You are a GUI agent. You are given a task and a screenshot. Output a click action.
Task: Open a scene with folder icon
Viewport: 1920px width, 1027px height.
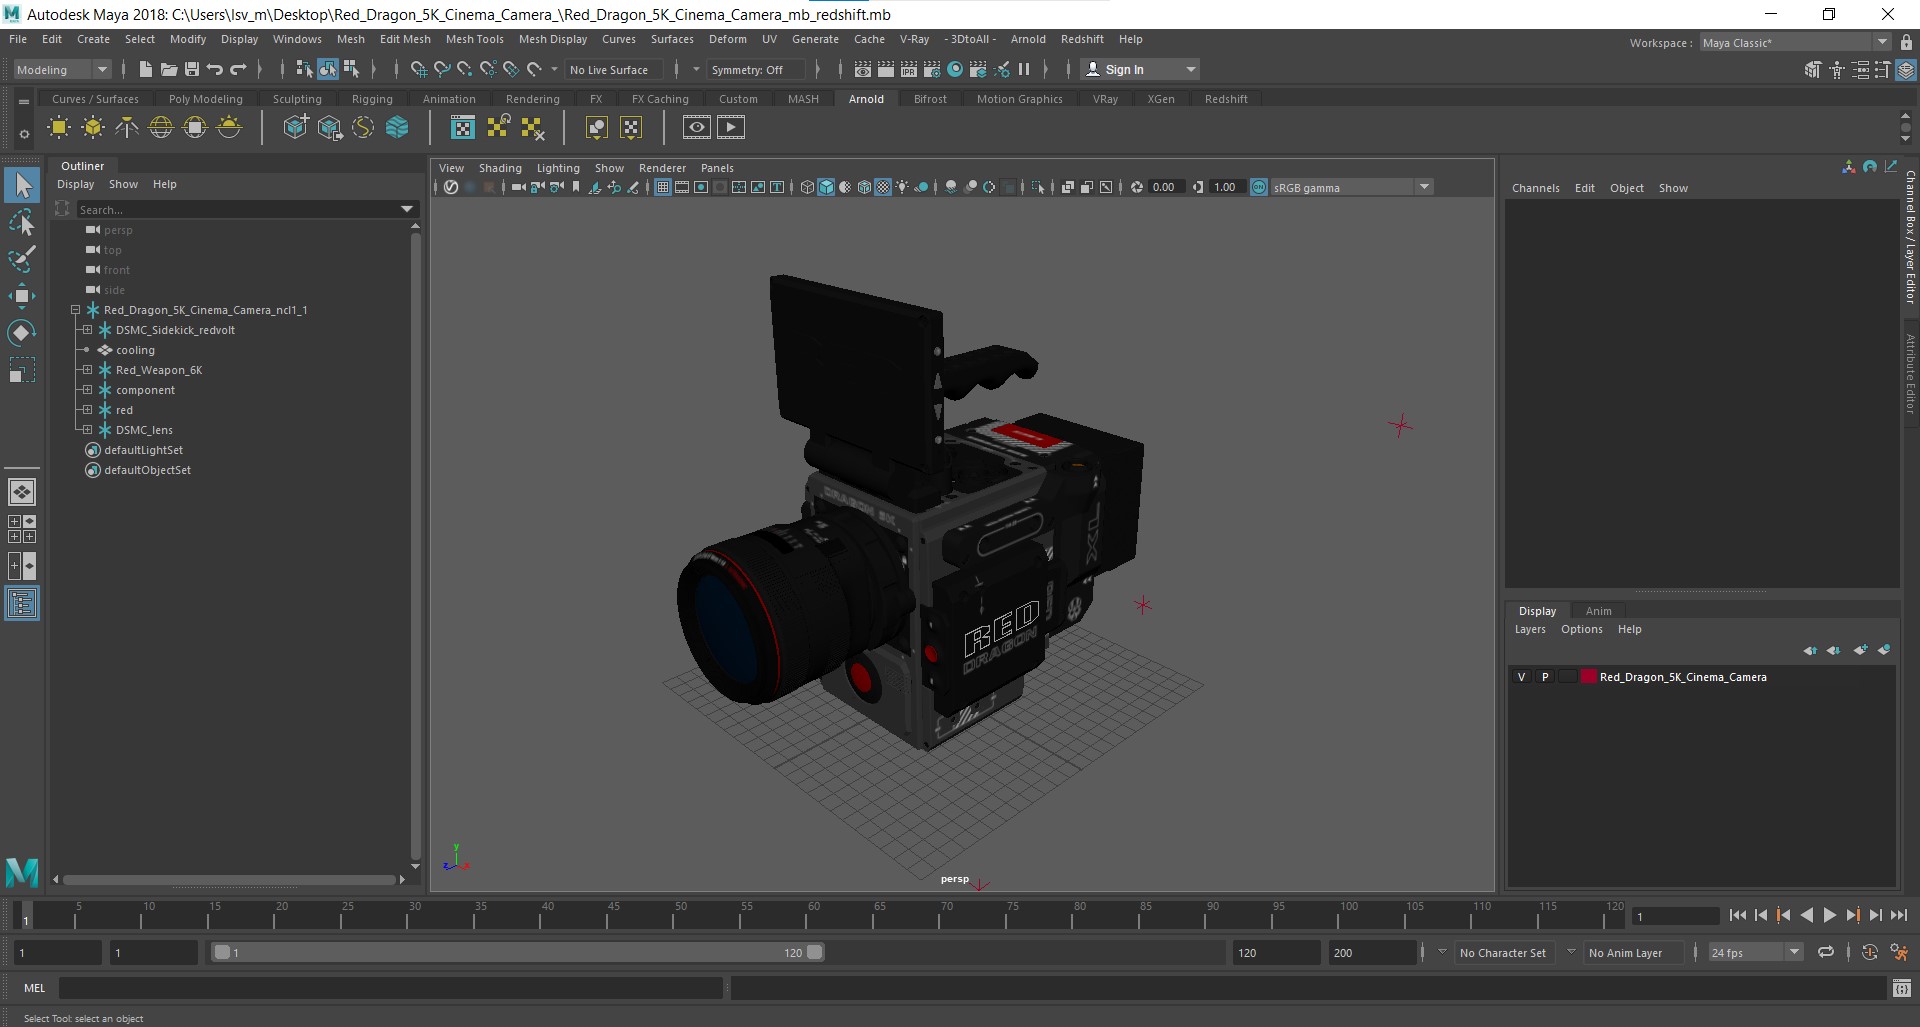168,69
